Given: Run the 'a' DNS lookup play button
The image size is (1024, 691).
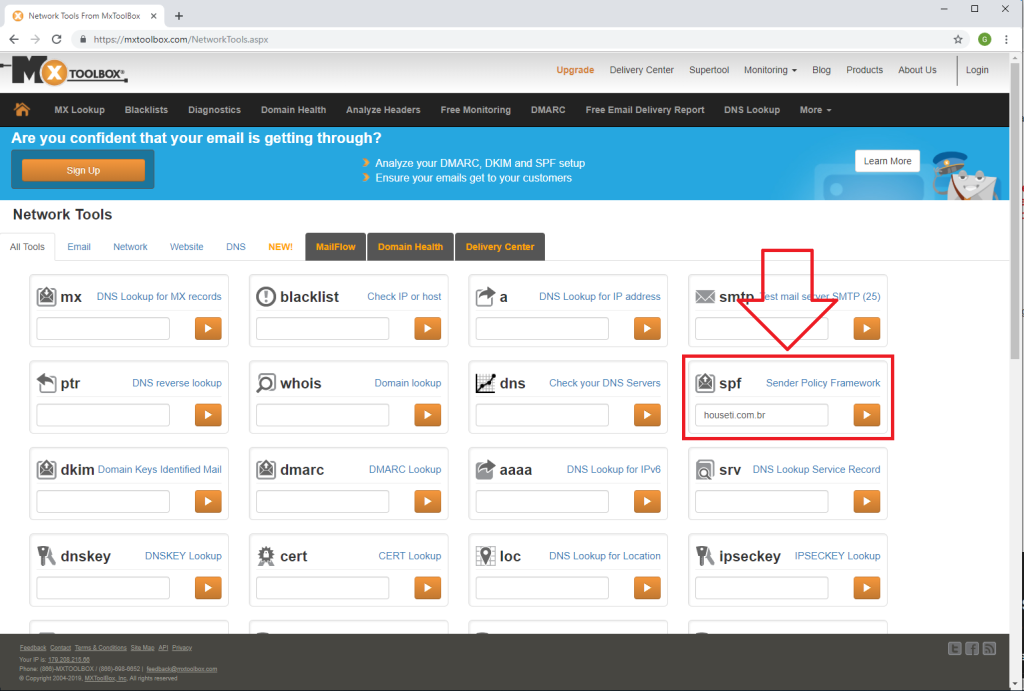Looking at the screenshot, I should (x=647, y=329).
